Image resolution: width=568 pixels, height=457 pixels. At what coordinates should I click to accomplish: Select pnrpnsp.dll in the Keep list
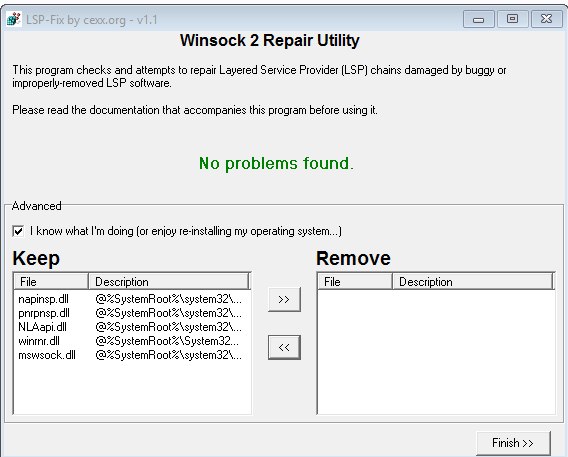pyautogui.click(x=44, y=313)
